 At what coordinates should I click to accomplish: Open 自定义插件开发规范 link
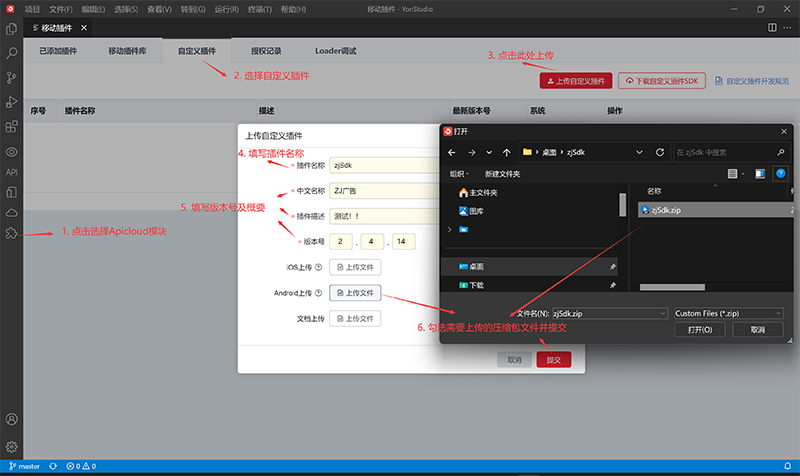click(x=752, y=81)
